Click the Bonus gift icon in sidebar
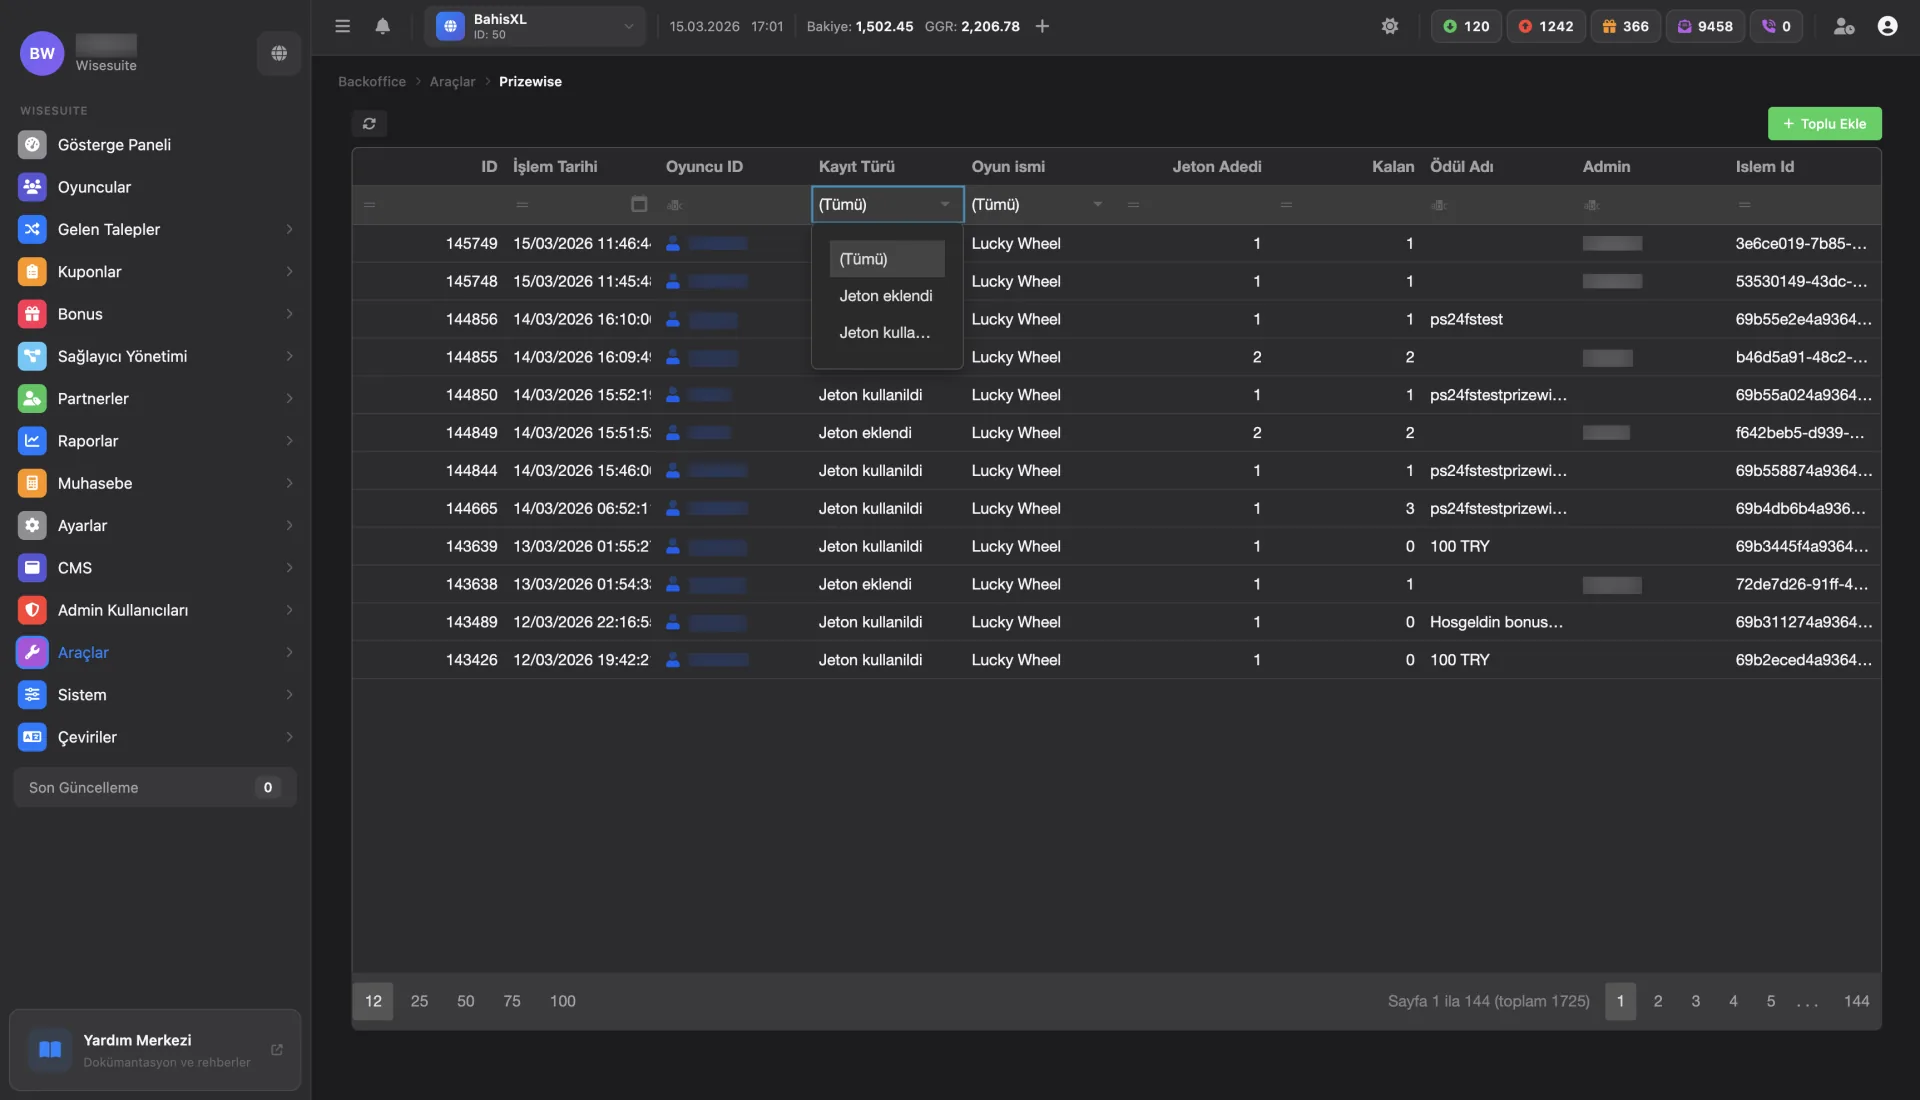Image resolution: width=1920 pixels, height=1100 pixels. [x=32, y=314]
